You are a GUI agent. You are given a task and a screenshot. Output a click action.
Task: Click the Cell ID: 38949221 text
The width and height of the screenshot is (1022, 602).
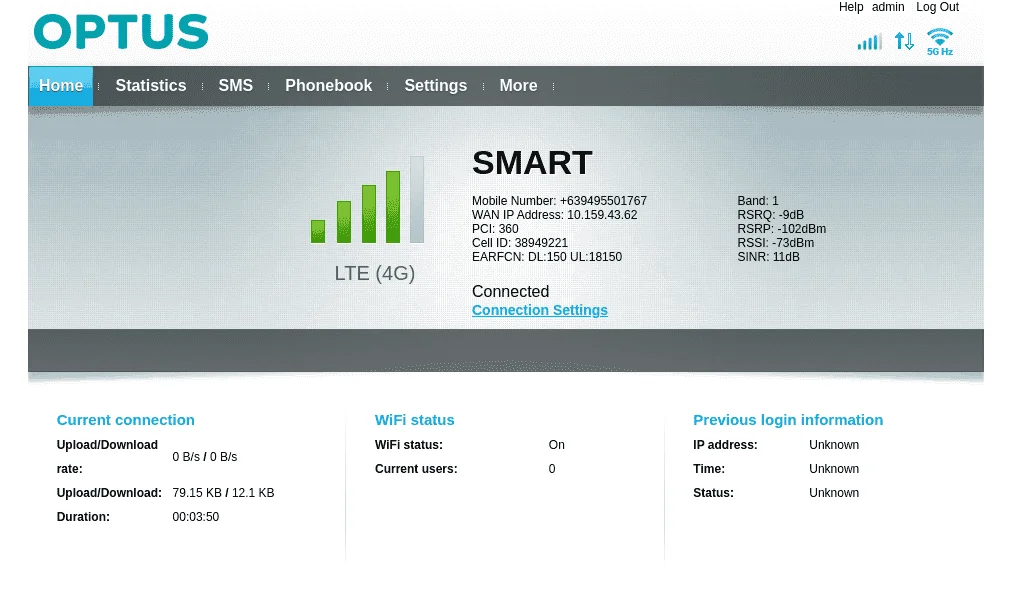point(520,243)
